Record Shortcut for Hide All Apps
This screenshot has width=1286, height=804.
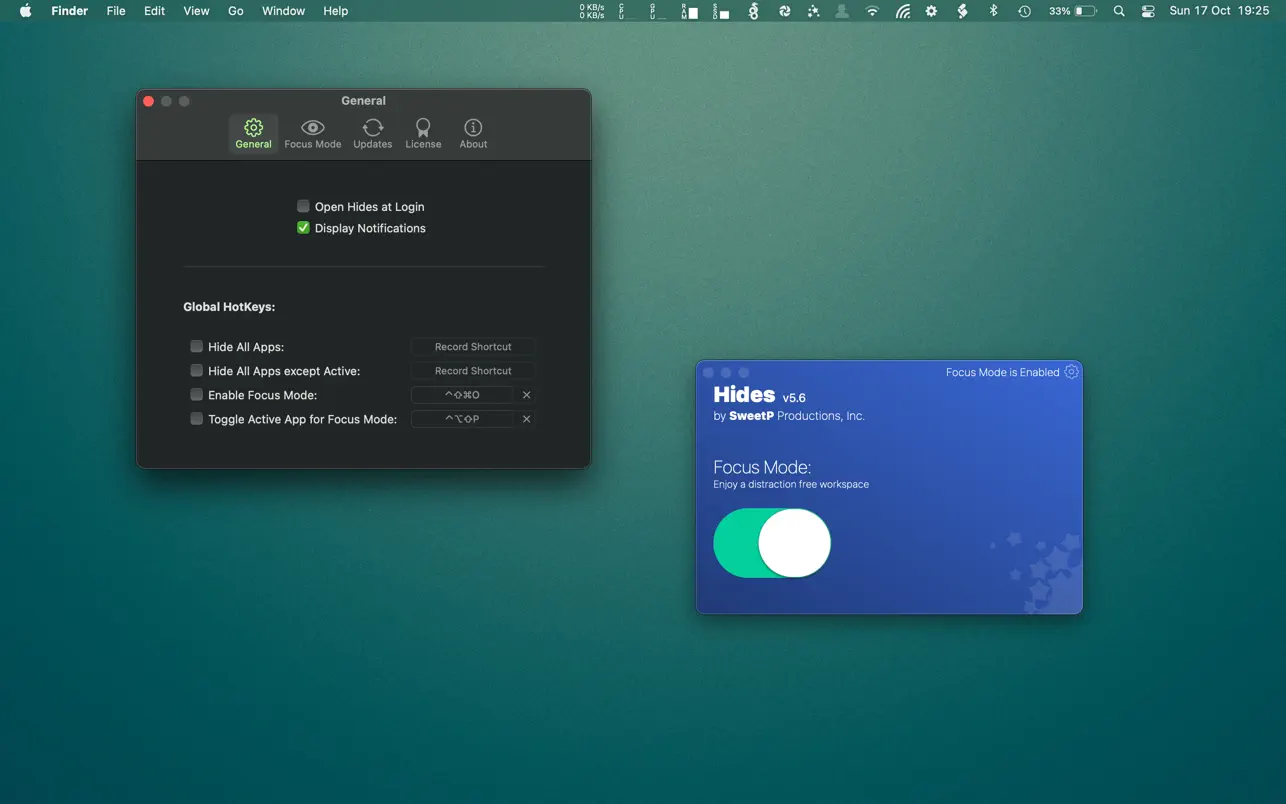click(473, 347)
